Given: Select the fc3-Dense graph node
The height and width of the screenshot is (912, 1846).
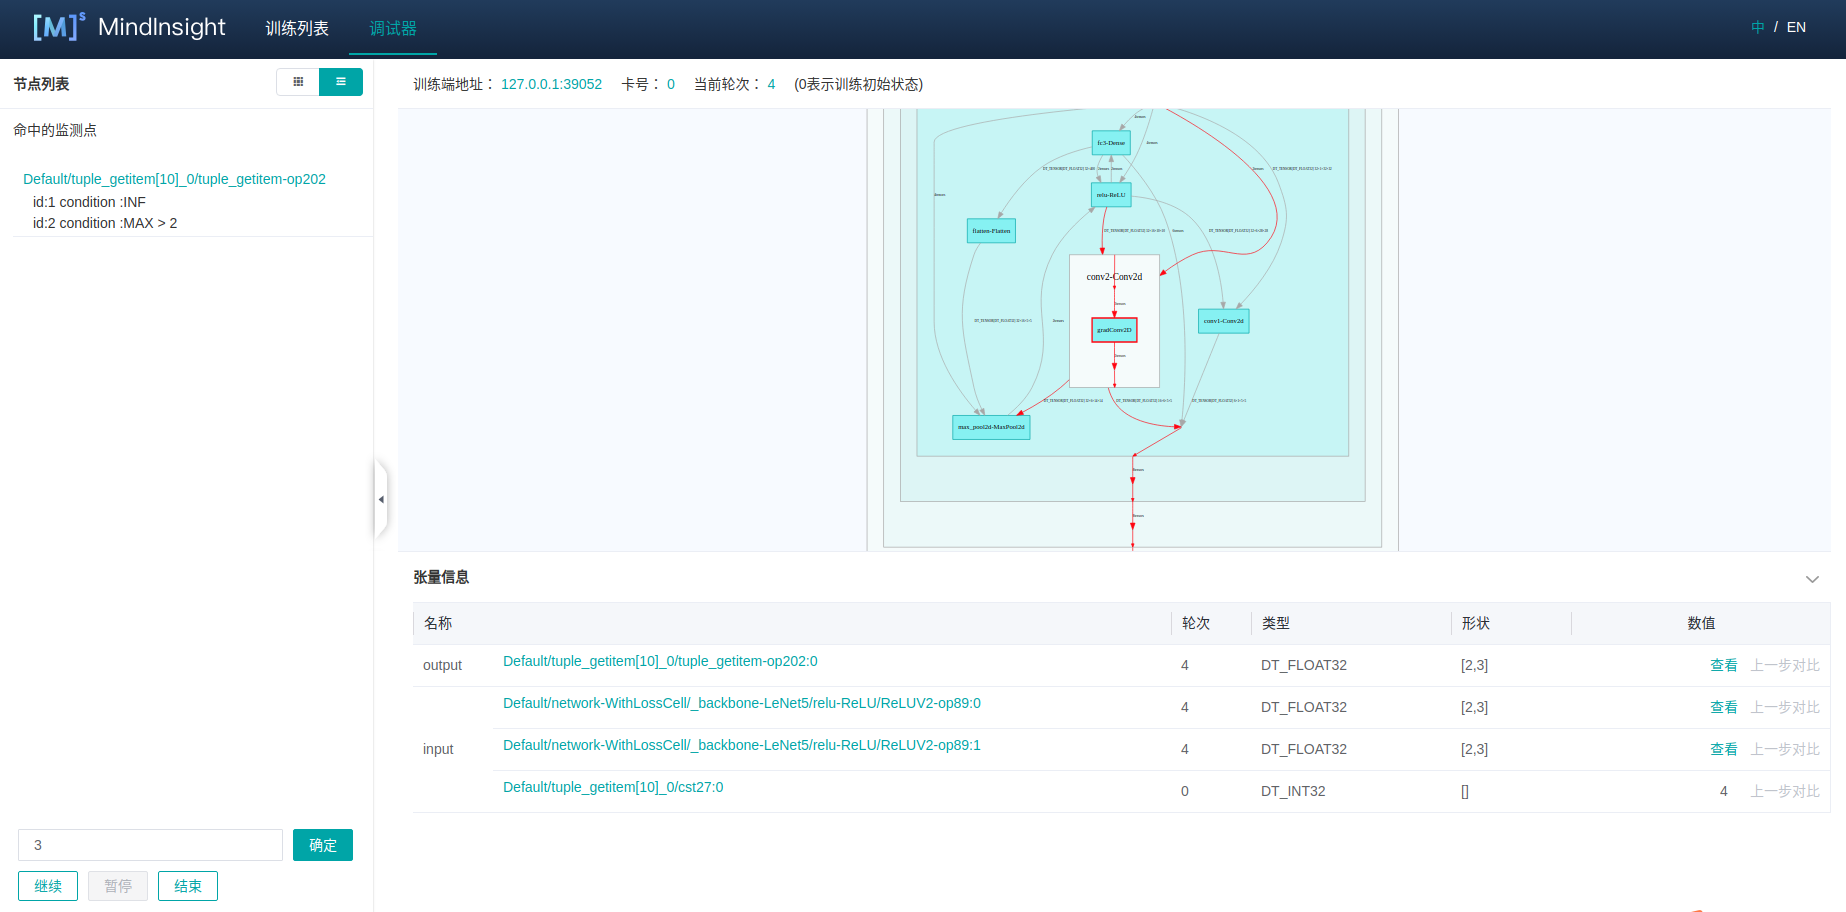Looking at the screenshot, I should [x=1111, y=143].
